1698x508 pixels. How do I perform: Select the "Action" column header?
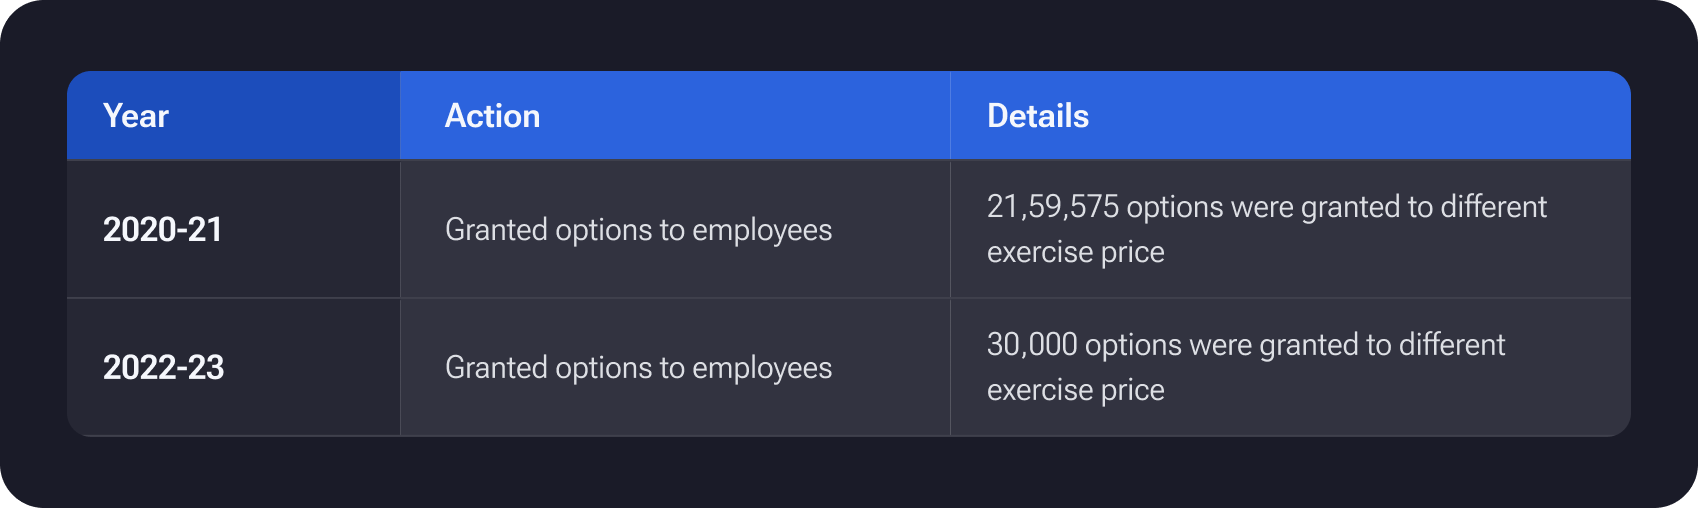click(492, 116)
